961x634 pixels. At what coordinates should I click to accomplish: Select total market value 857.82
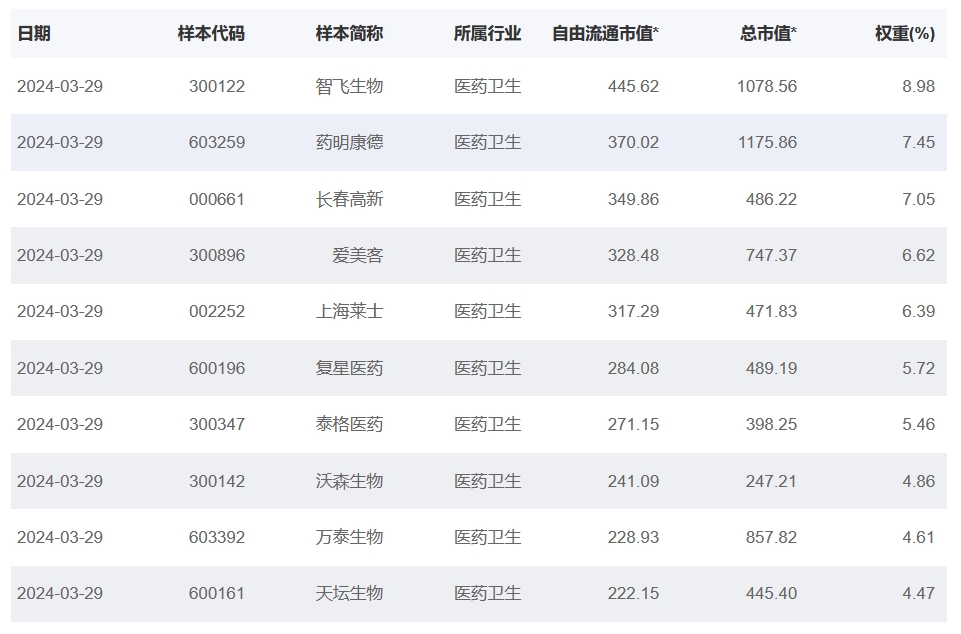[772, 537]
